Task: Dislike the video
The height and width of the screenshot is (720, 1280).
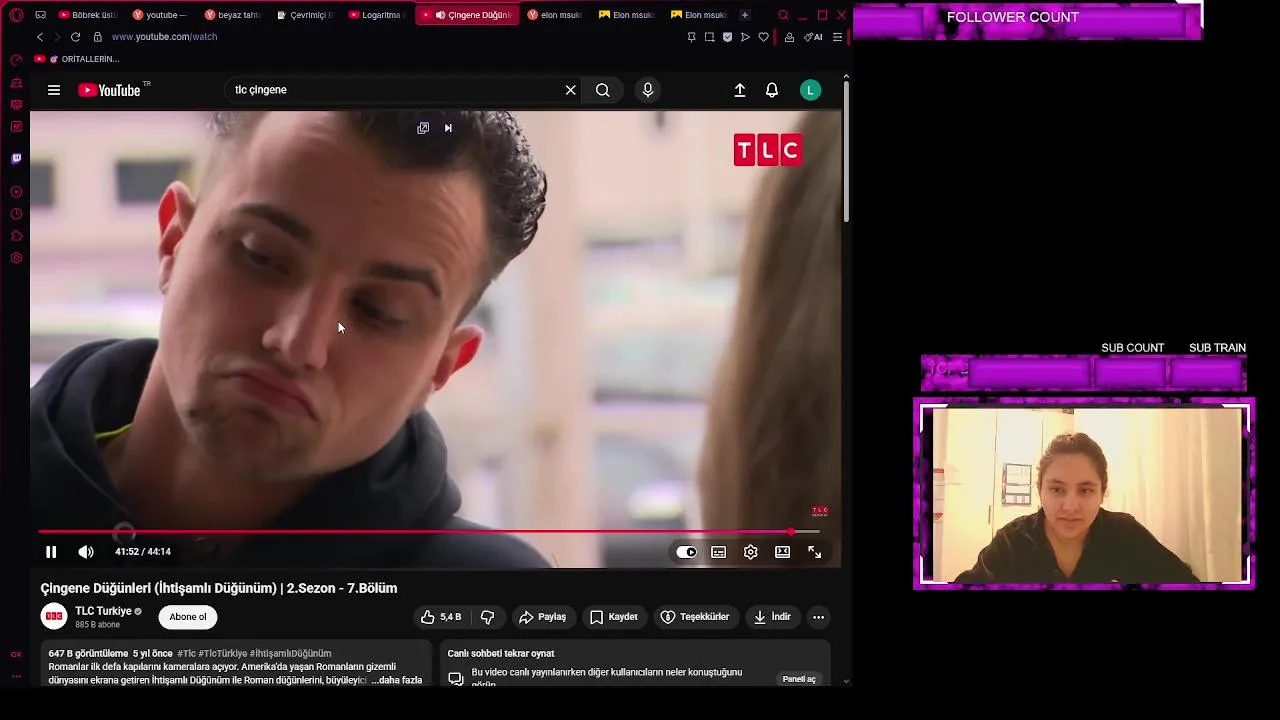Action: click(x=488, y=617)
